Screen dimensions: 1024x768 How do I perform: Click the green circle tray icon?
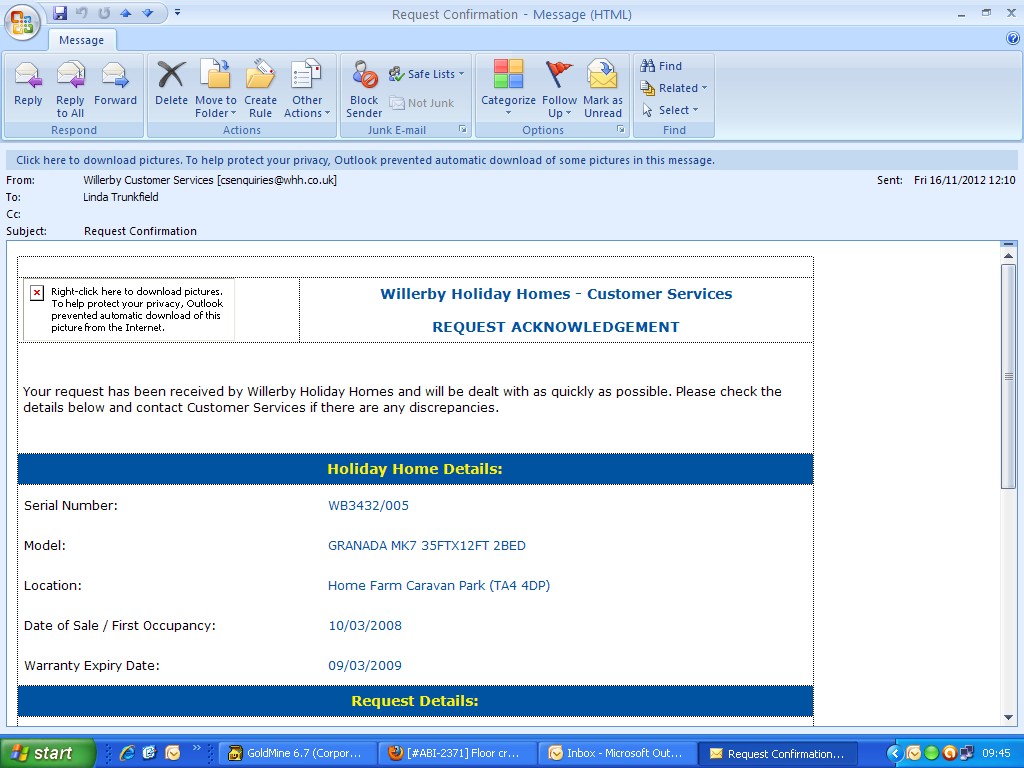[x=931, y=753]
